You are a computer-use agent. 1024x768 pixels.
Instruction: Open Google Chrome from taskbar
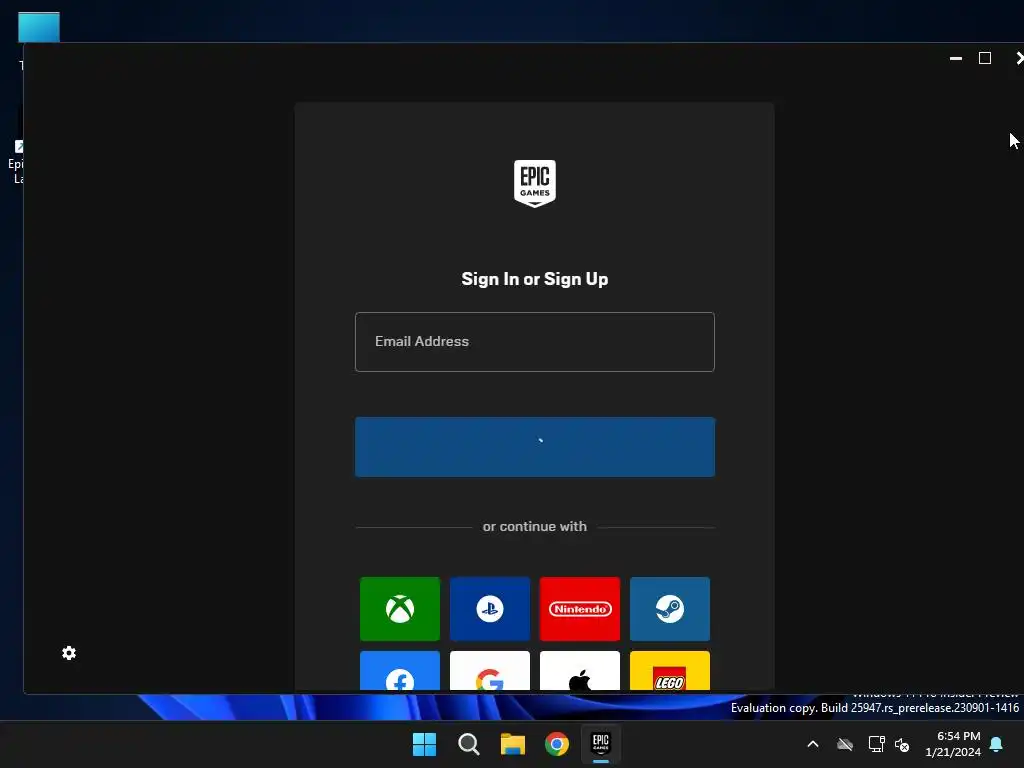[557, 744]
